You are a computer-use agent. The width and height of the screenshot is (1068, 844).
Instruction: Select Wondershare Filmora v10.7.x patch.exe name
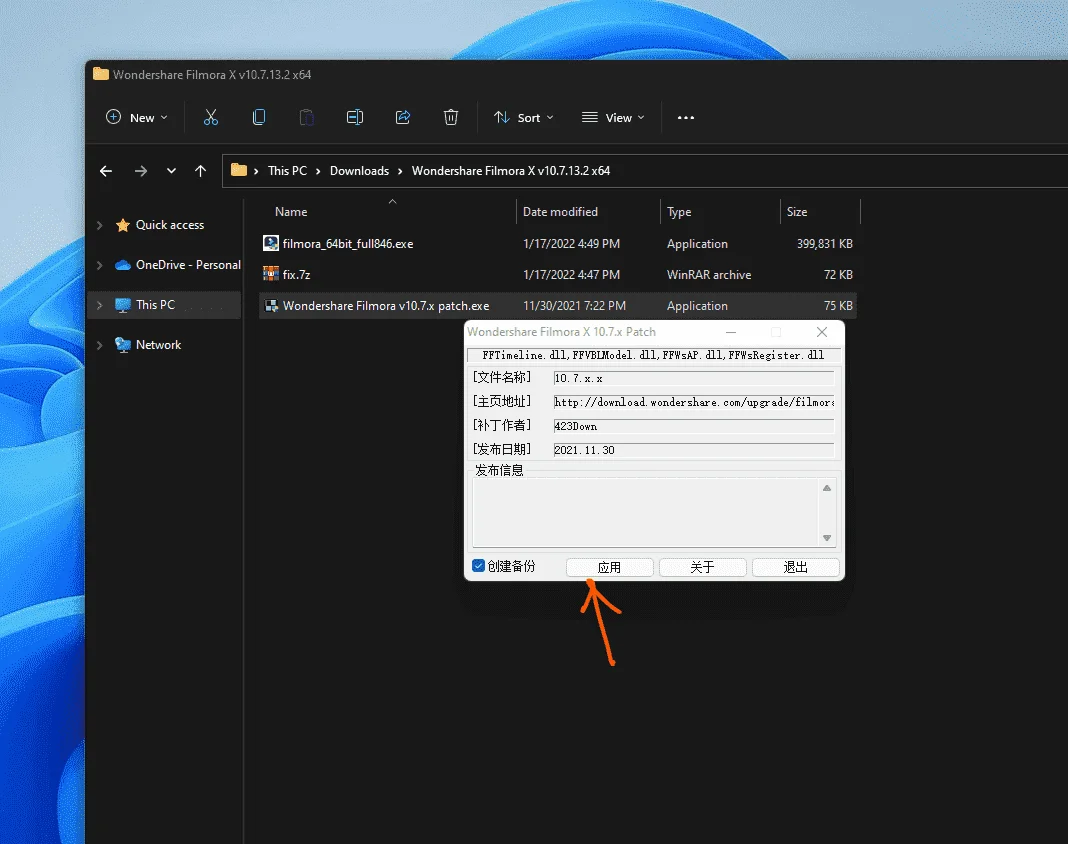[386, 306]
